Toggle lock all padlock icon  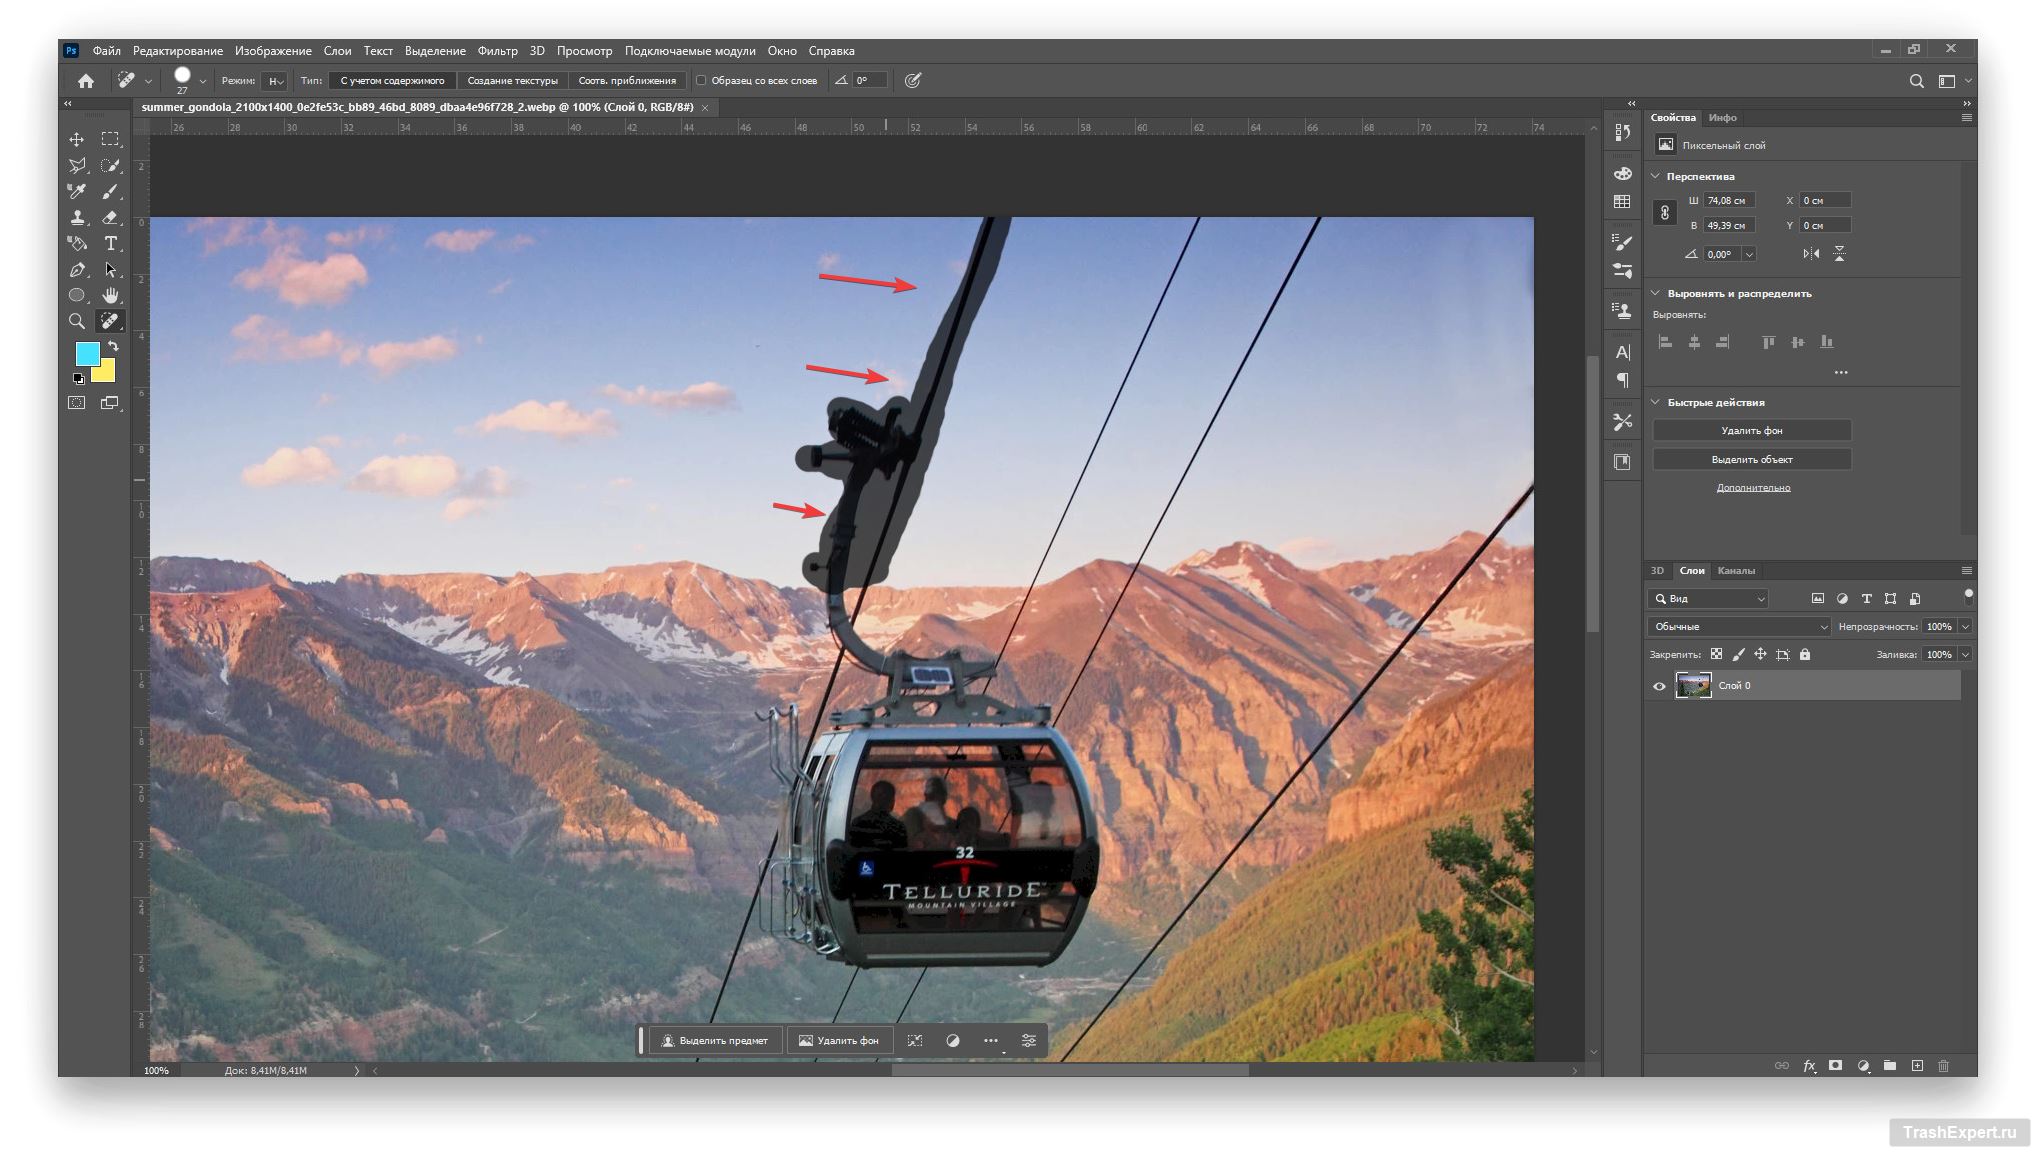click(1805, 655)
